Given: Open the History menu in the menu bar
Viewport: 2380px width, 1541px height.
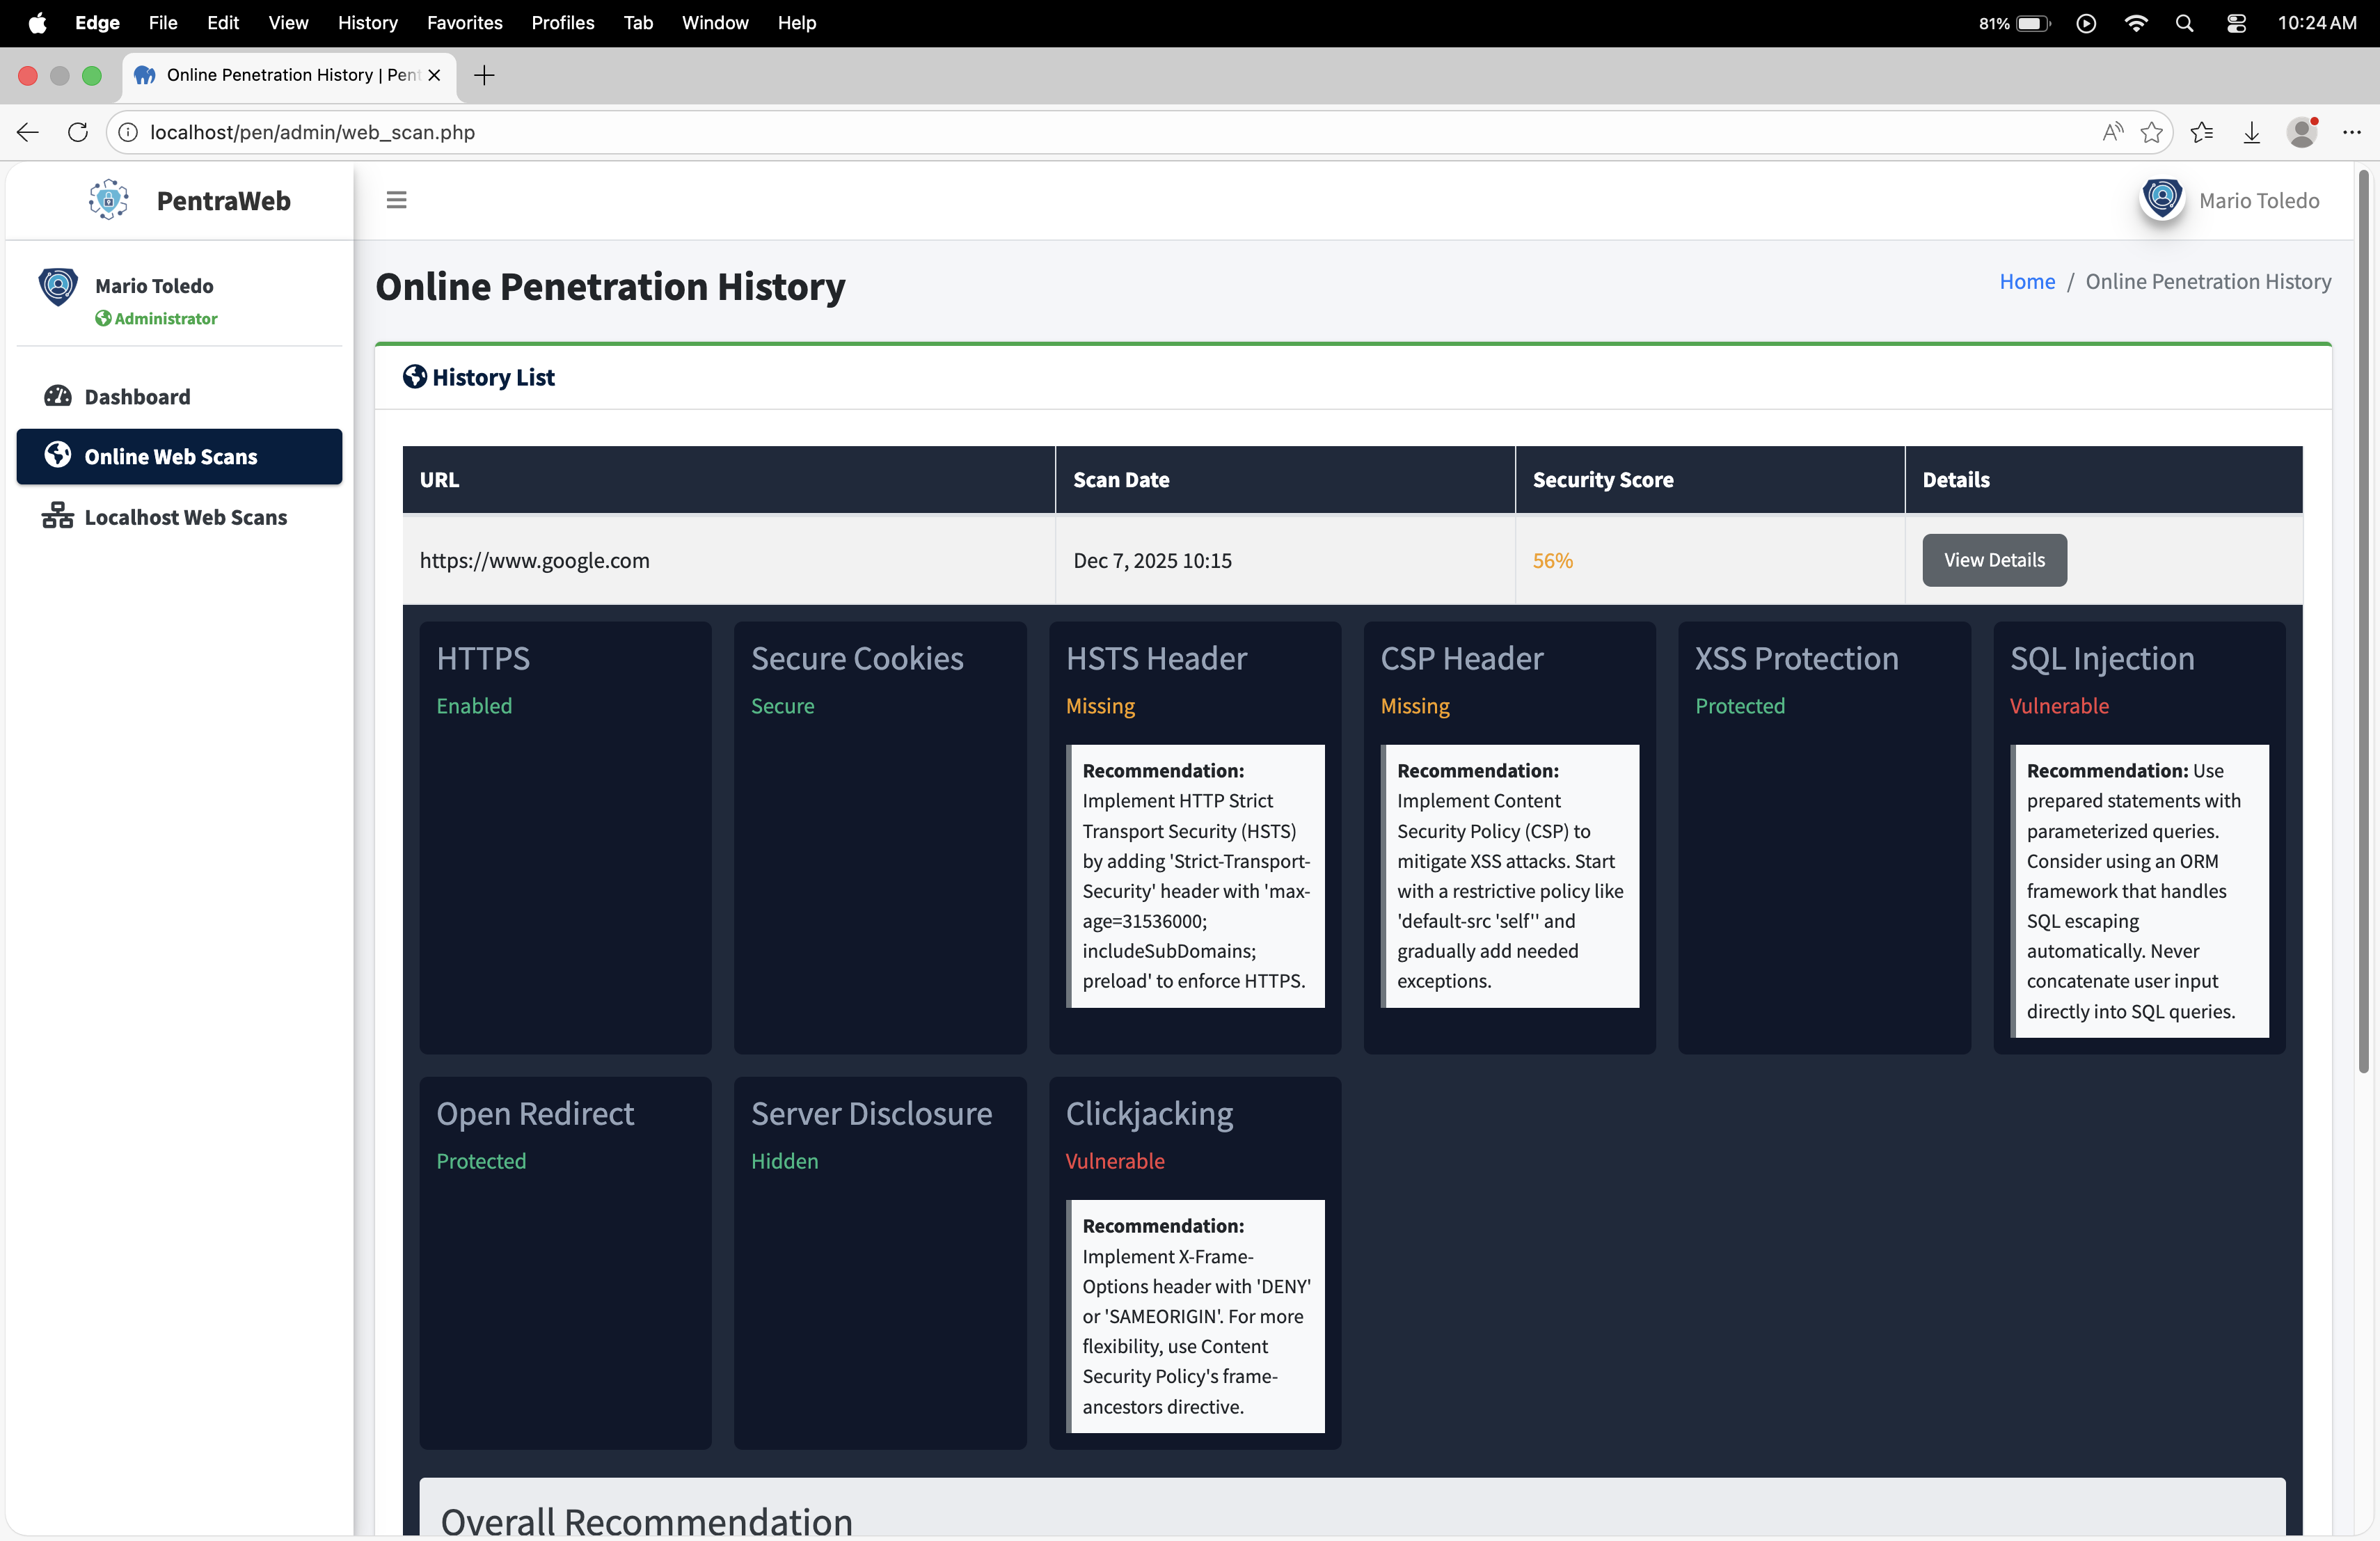Looking at the screenshot, I should [367, 22].
